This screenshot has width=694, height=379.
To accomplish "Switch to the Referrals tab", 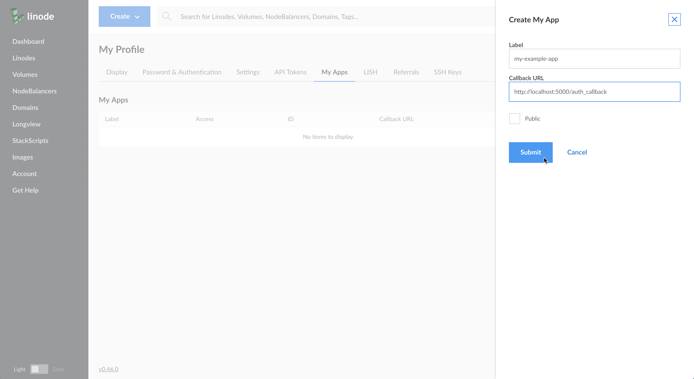I will tap(406, 72).
